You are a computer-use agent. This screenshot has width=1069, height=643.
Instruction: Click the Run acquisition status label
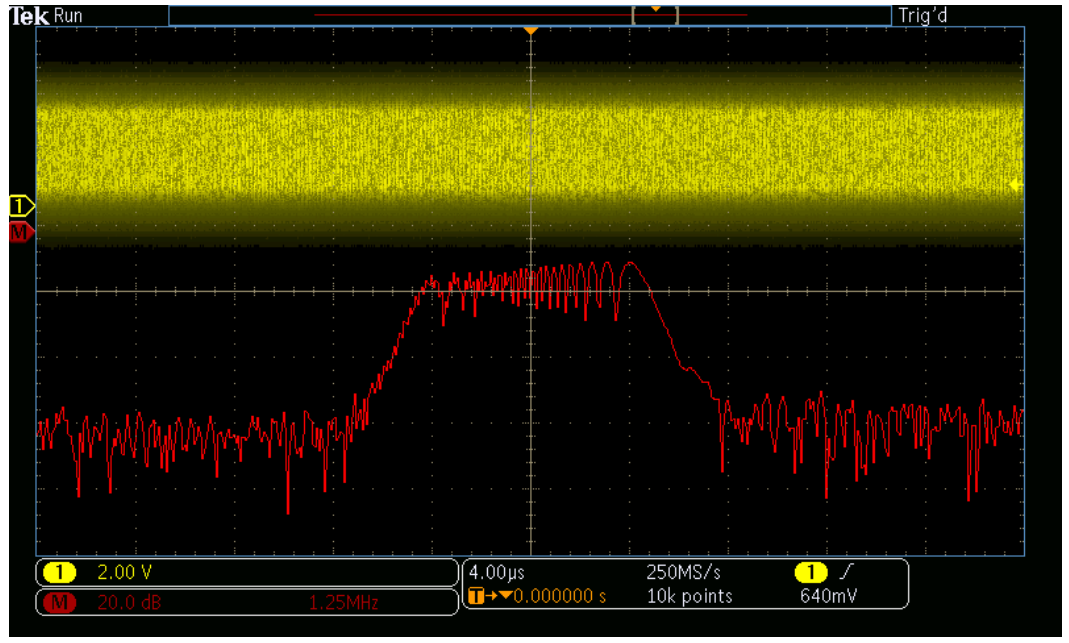pos(69,15)
